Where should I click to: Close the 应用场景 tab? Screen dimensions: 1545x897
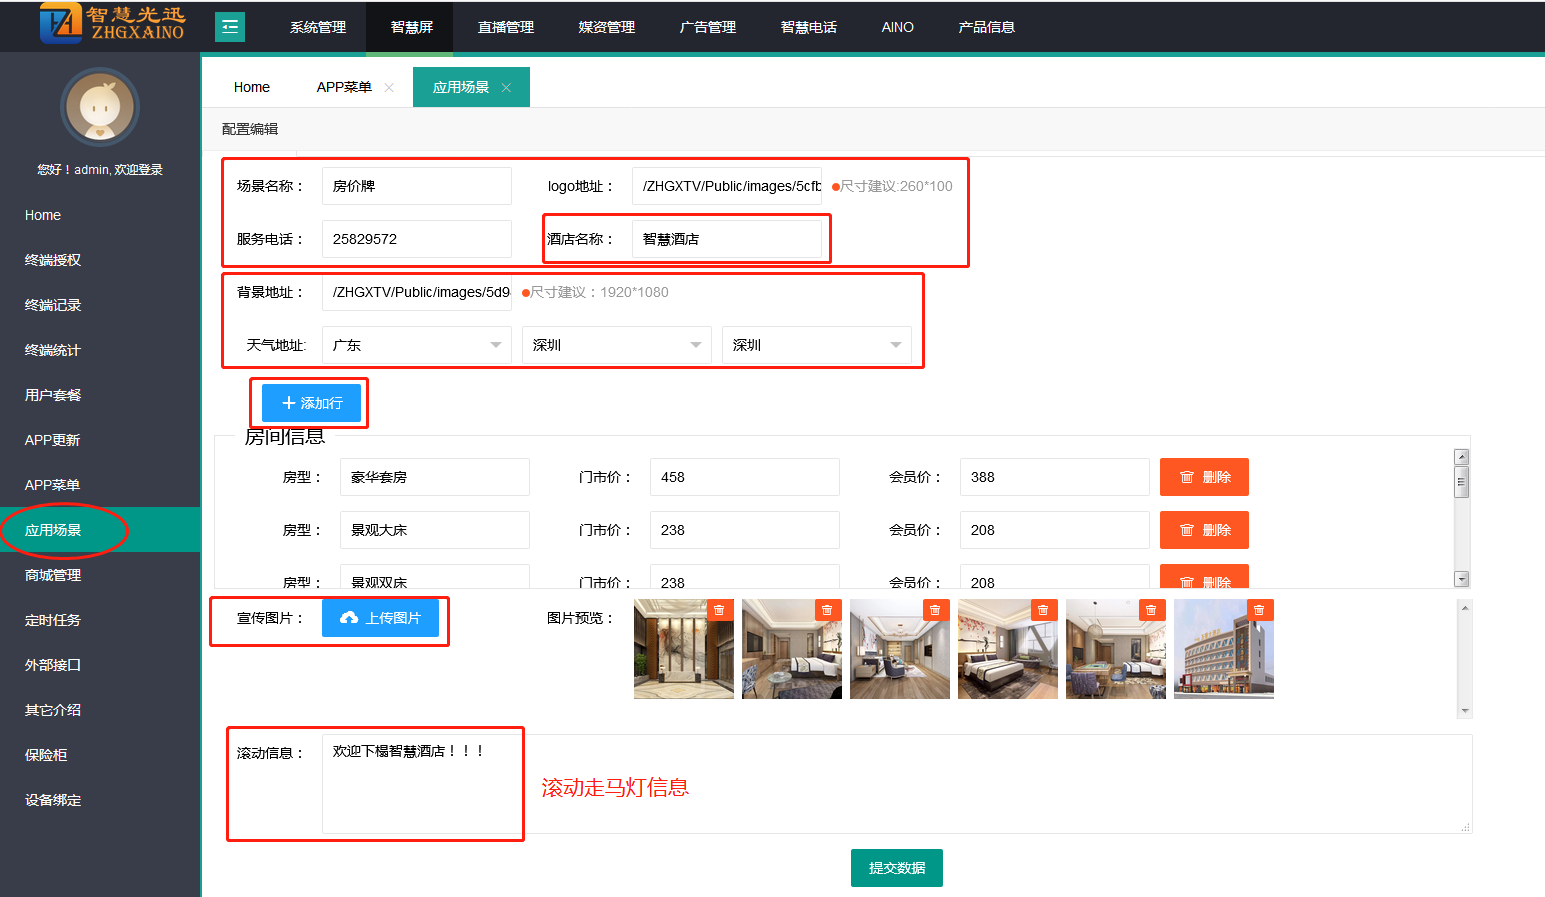[x=506, y=88]
